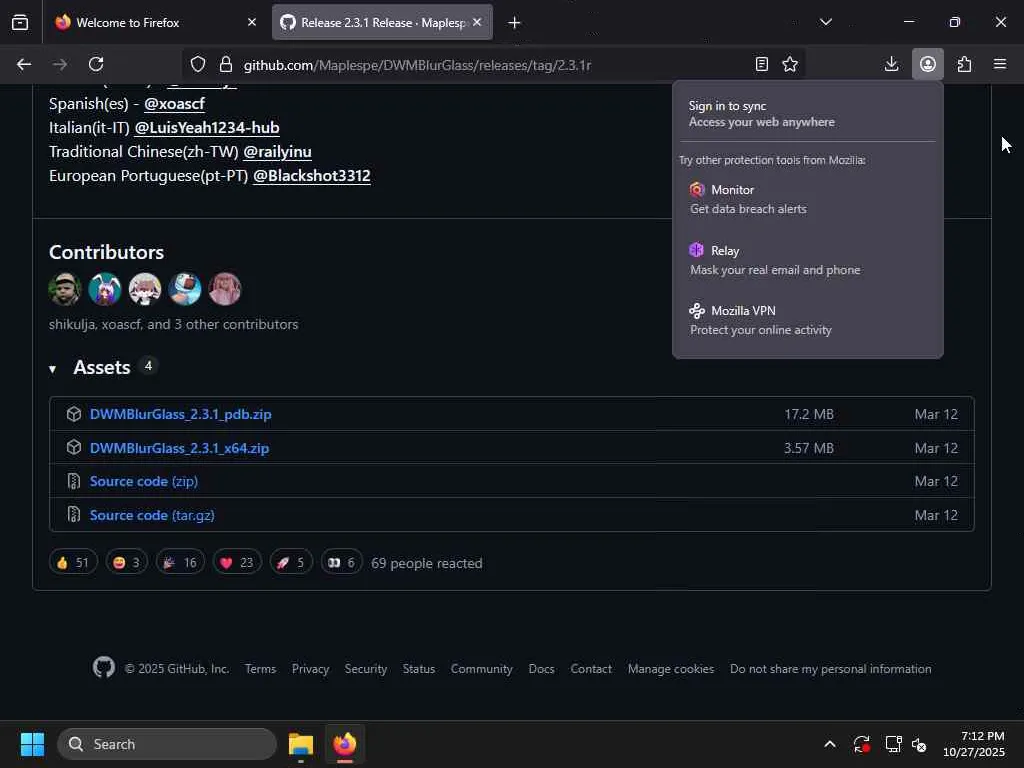1024x768 pixels.
Task: Download Source code (zip)
Action: click(144, 481)
